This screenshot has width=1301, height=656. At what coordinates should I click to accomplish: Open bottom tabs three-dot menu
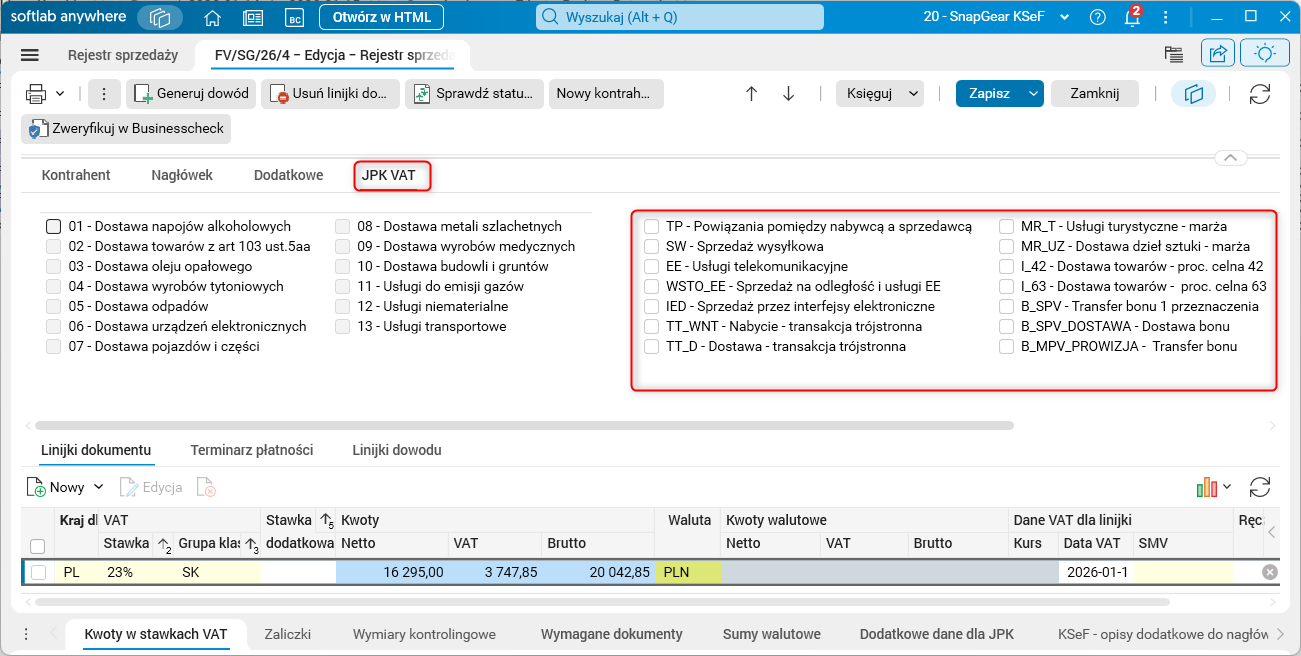pos(27,634)
